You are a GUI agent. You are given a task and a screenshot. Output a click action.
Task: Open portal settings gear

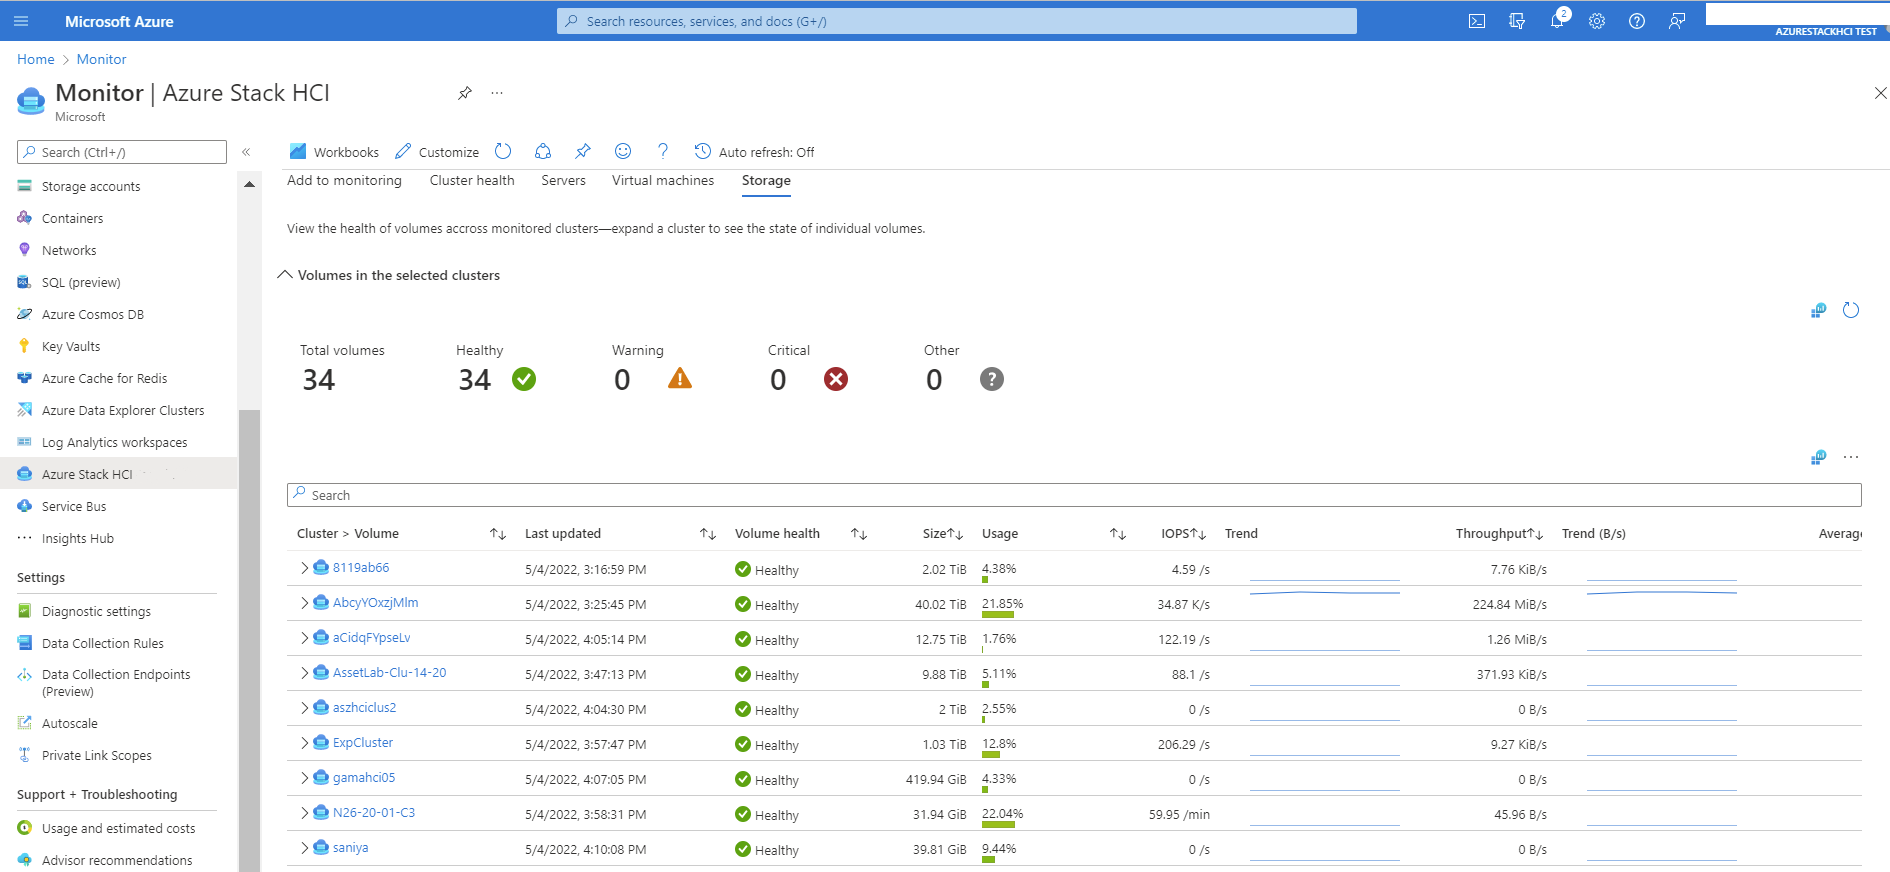[1597, 21]
